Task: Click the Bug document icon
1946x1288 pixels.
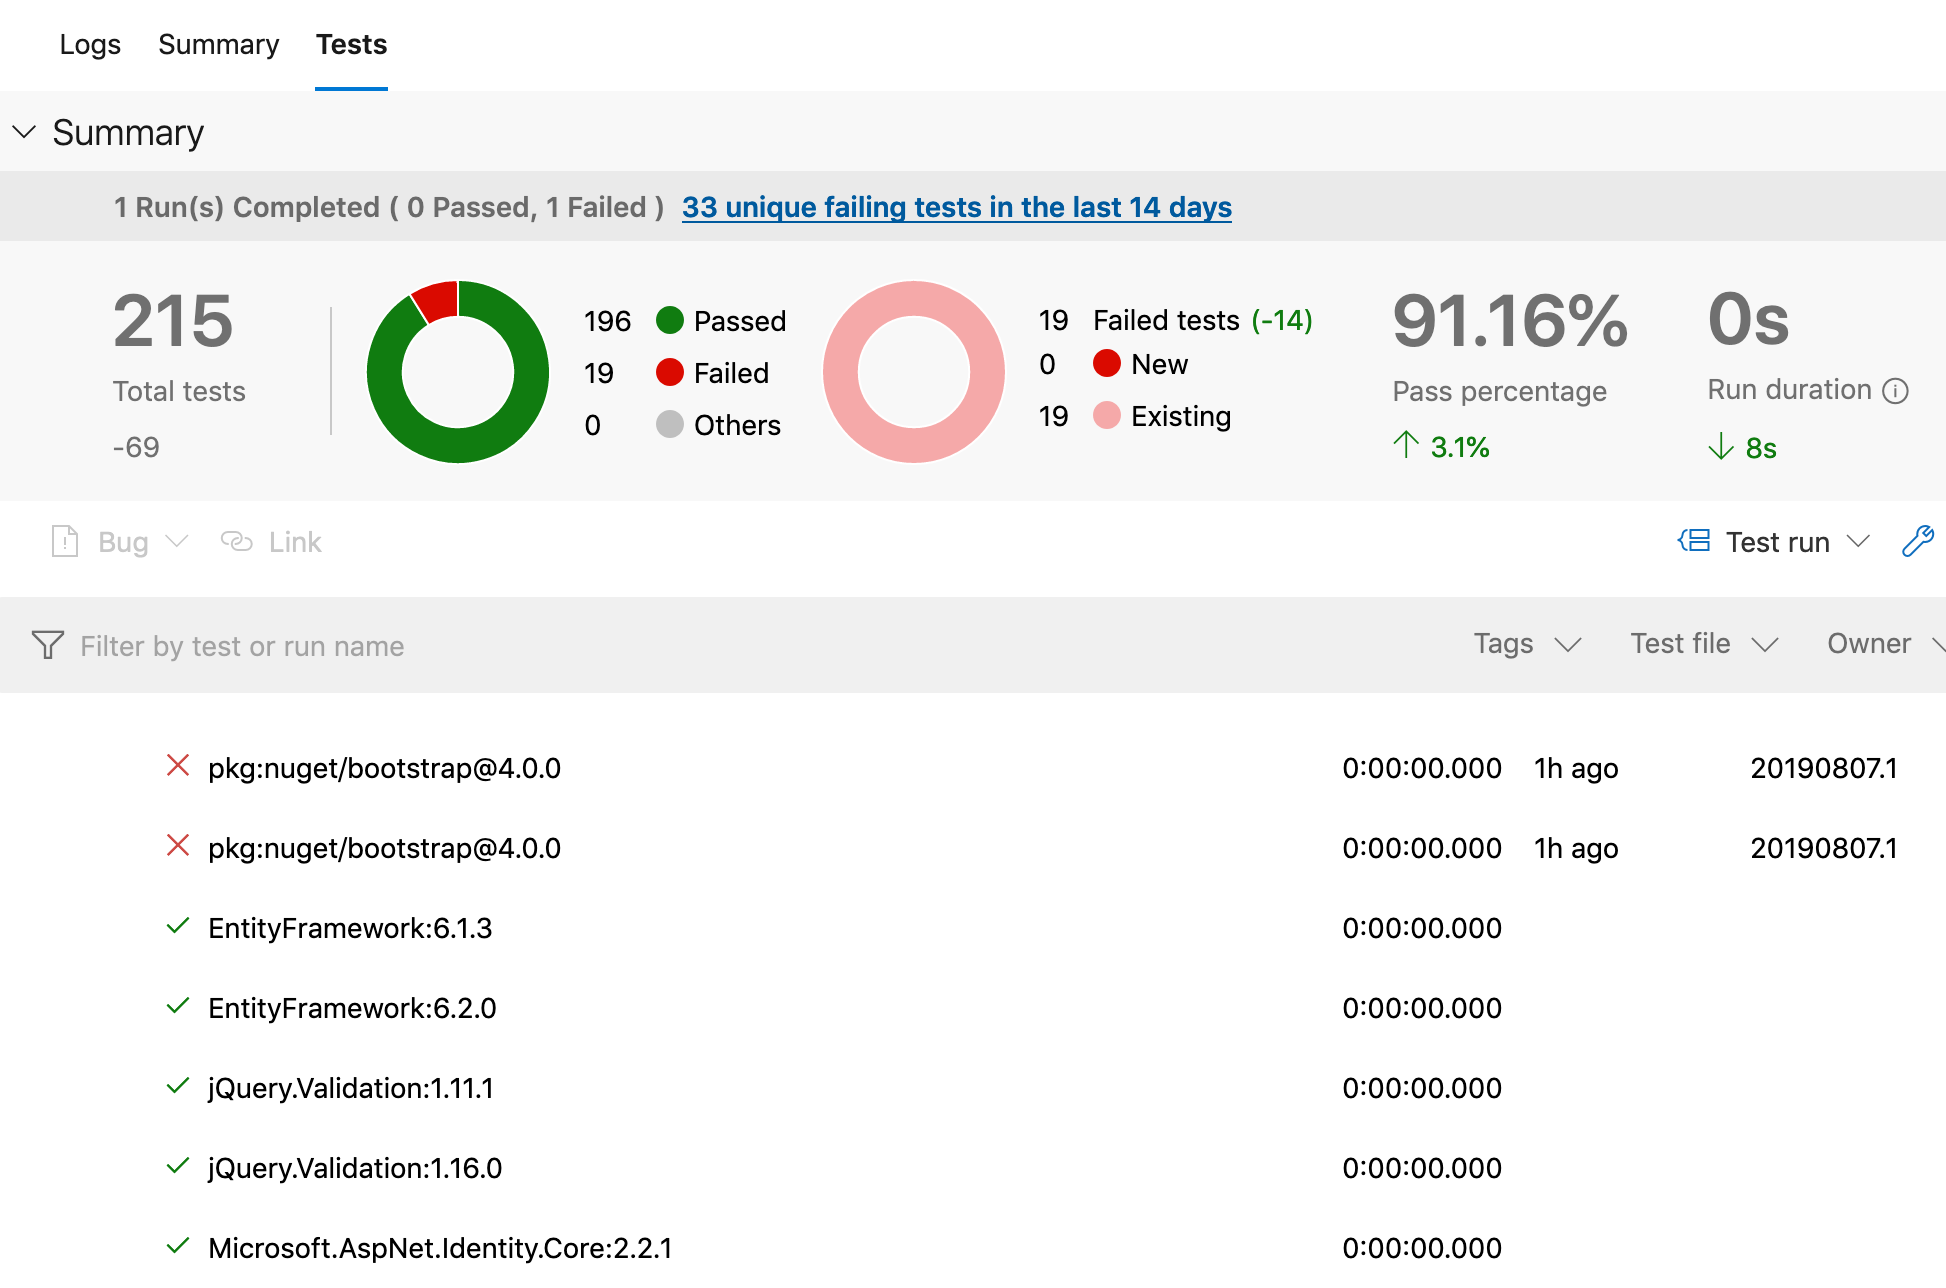Action: (65, 541)
